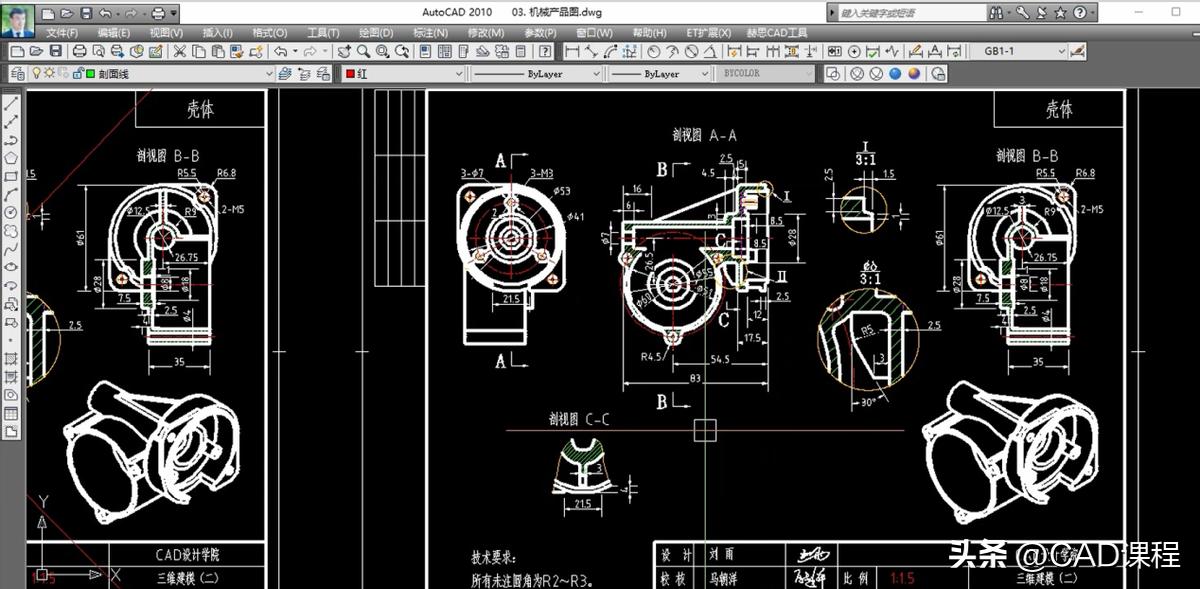This screenshot has height=589, width=1200.
Task: Open the Help question mark icon
Action: click(x=545, y=51)
